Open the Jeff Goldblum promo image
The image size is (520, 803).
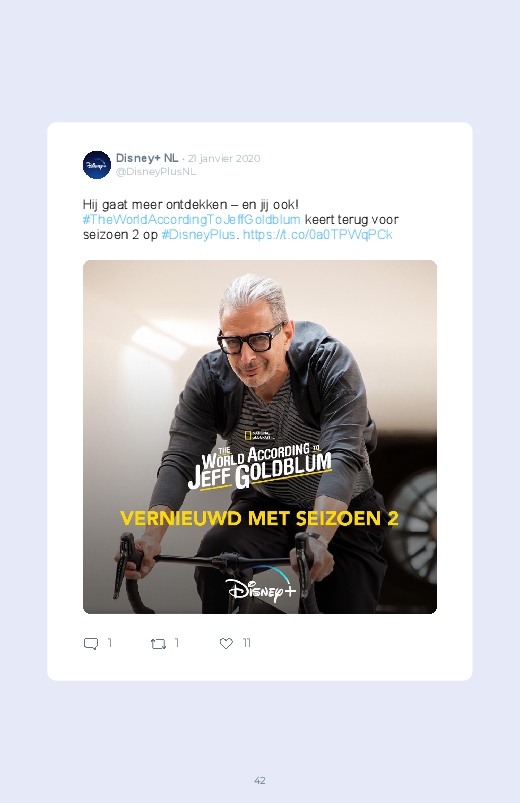click(260, 437)
